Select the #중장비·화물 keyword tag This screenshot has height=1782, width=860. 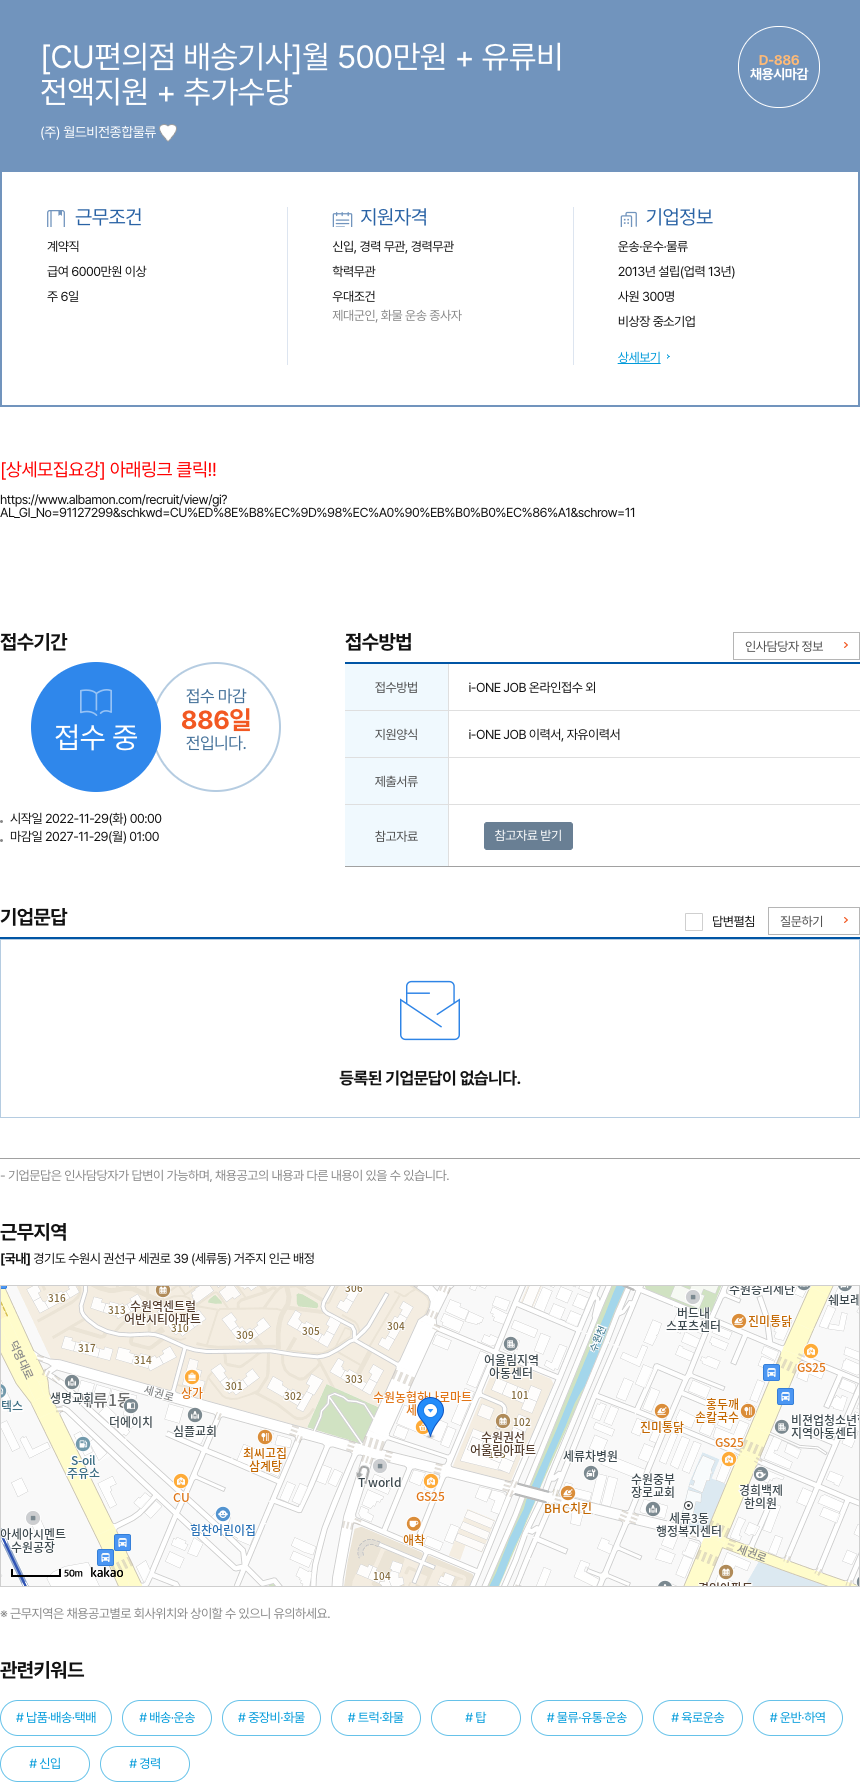pos(271,1718)
